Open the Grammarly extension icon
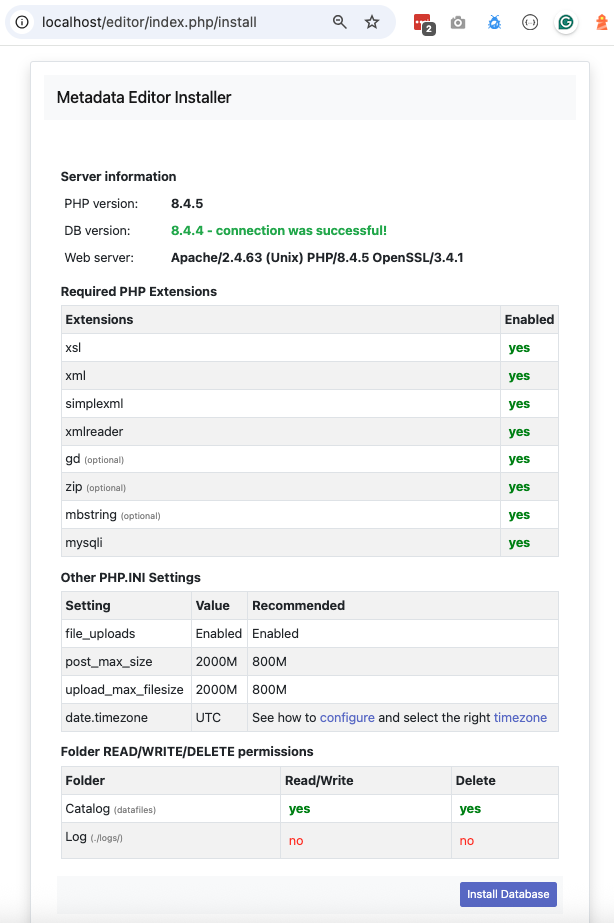The image size is (614, 923). pyautogui.click(x=566, y=22)
